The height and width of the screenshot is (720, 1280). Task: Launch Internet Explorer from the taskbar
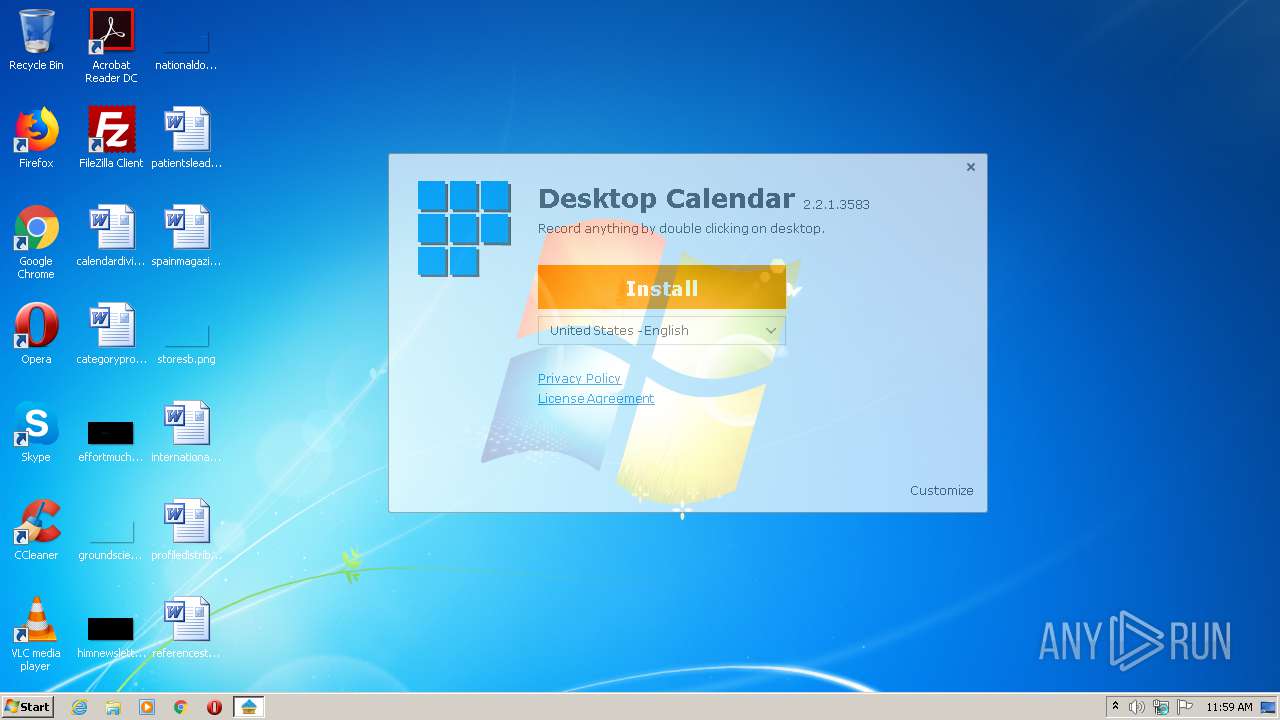[x=79, y=707]
